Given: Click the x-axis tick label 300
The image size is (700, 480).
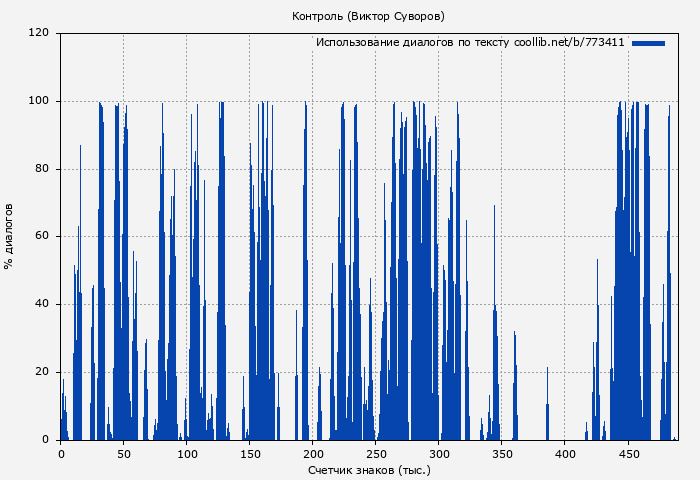Looking at the screenshot, I should [439, 454].
